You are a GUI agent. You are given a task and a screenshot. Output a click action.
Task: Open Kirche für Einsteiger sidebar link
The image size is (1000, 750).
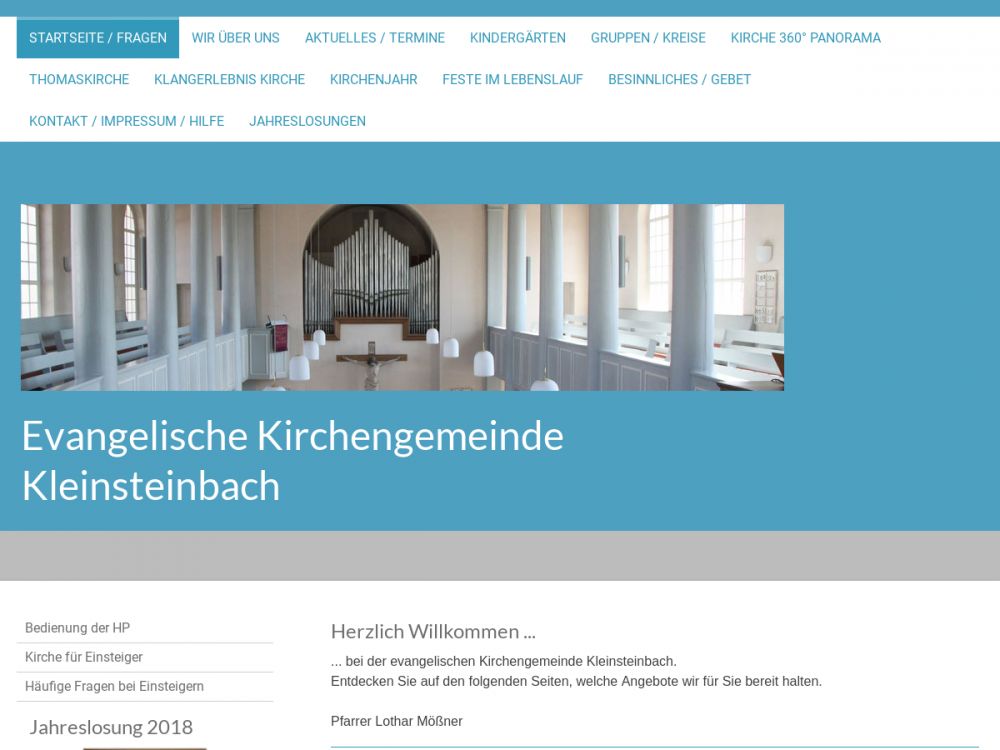click(x=84, y=657)
